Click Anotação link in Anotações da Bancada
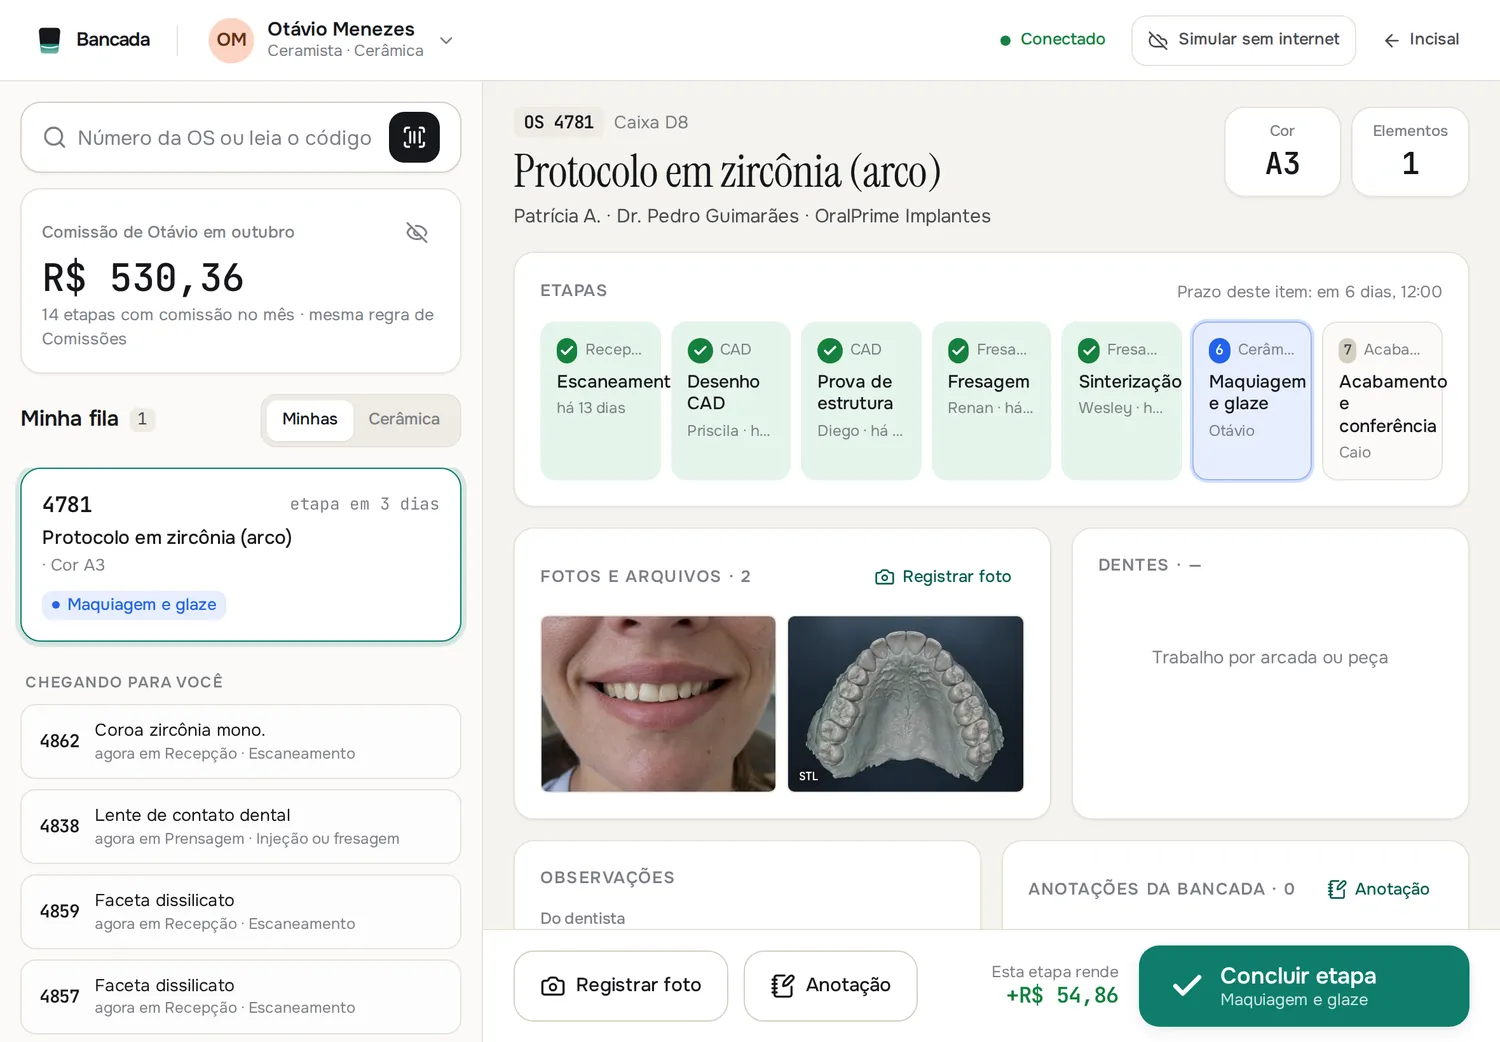1500x1042 pixels. [1379, 889]
